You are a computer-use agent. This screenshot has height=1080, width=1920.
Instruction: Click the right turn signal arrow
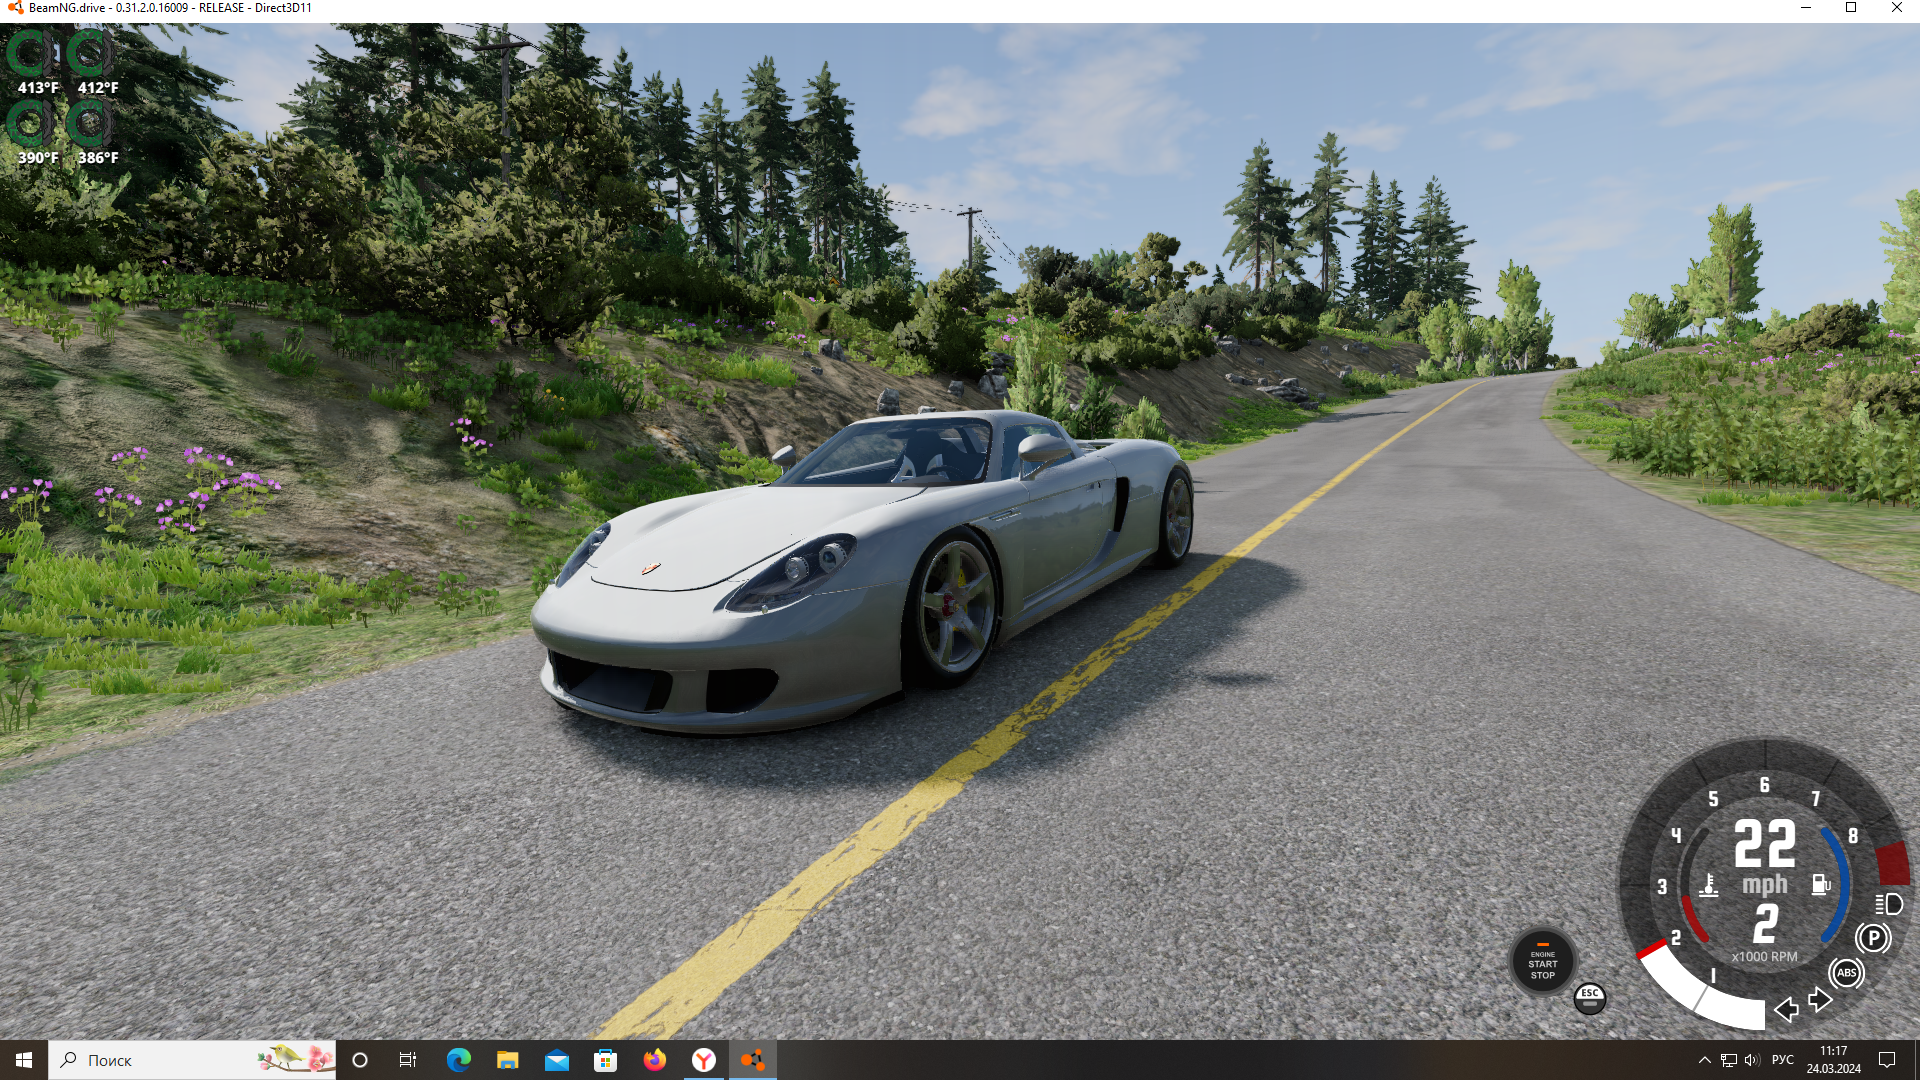1820,999
